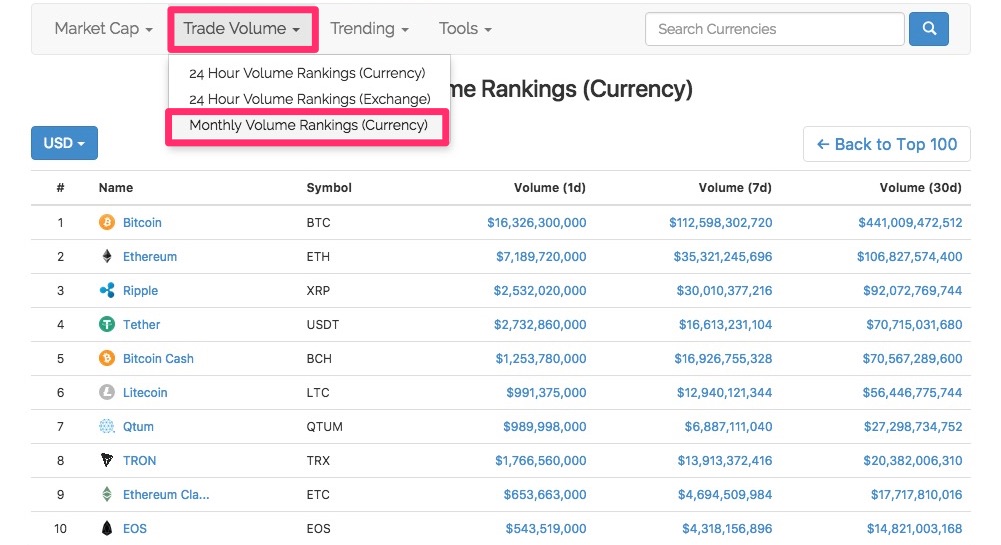
Task: Open the Trending dropdown
Action: click(369, 29)
